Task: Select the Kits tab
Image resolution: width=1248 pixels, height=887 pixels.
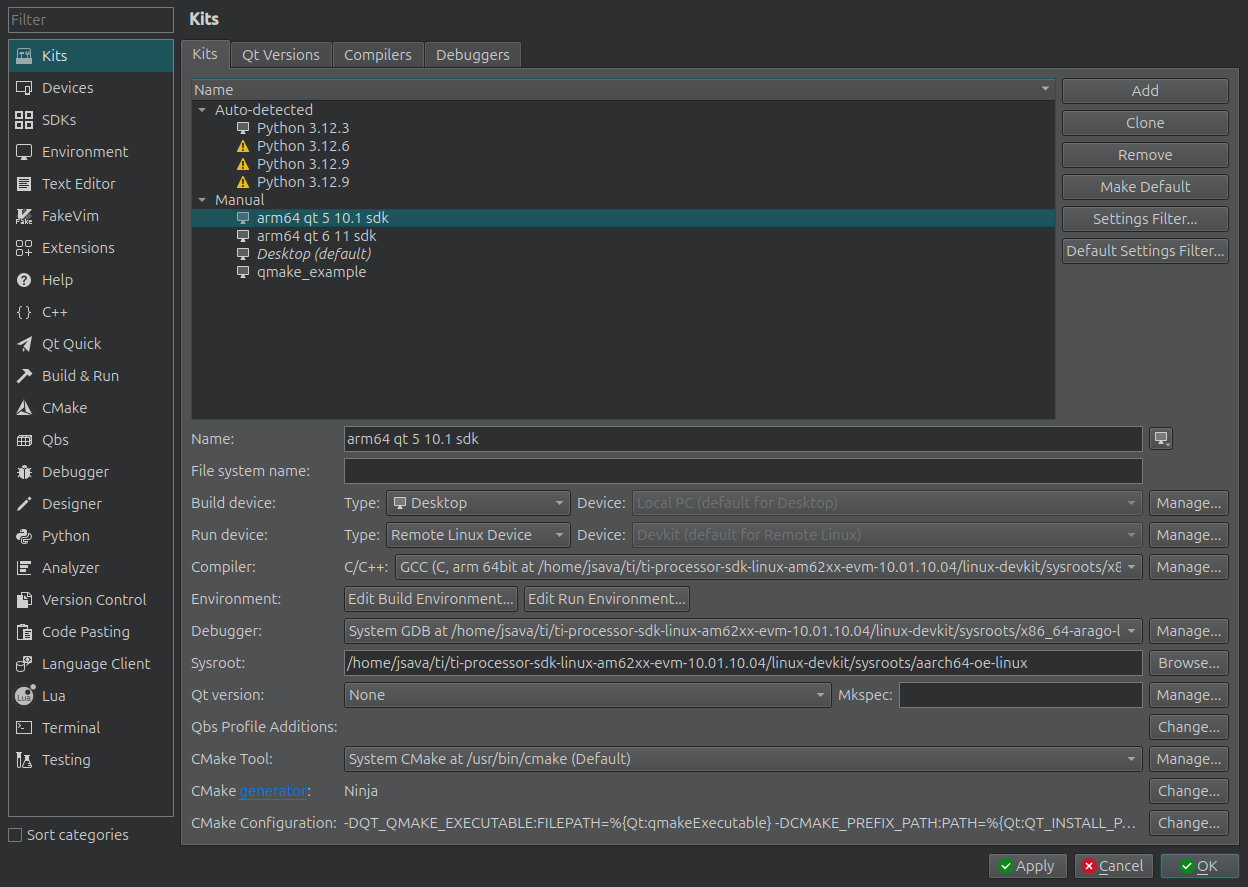Action: coord(205,54)
